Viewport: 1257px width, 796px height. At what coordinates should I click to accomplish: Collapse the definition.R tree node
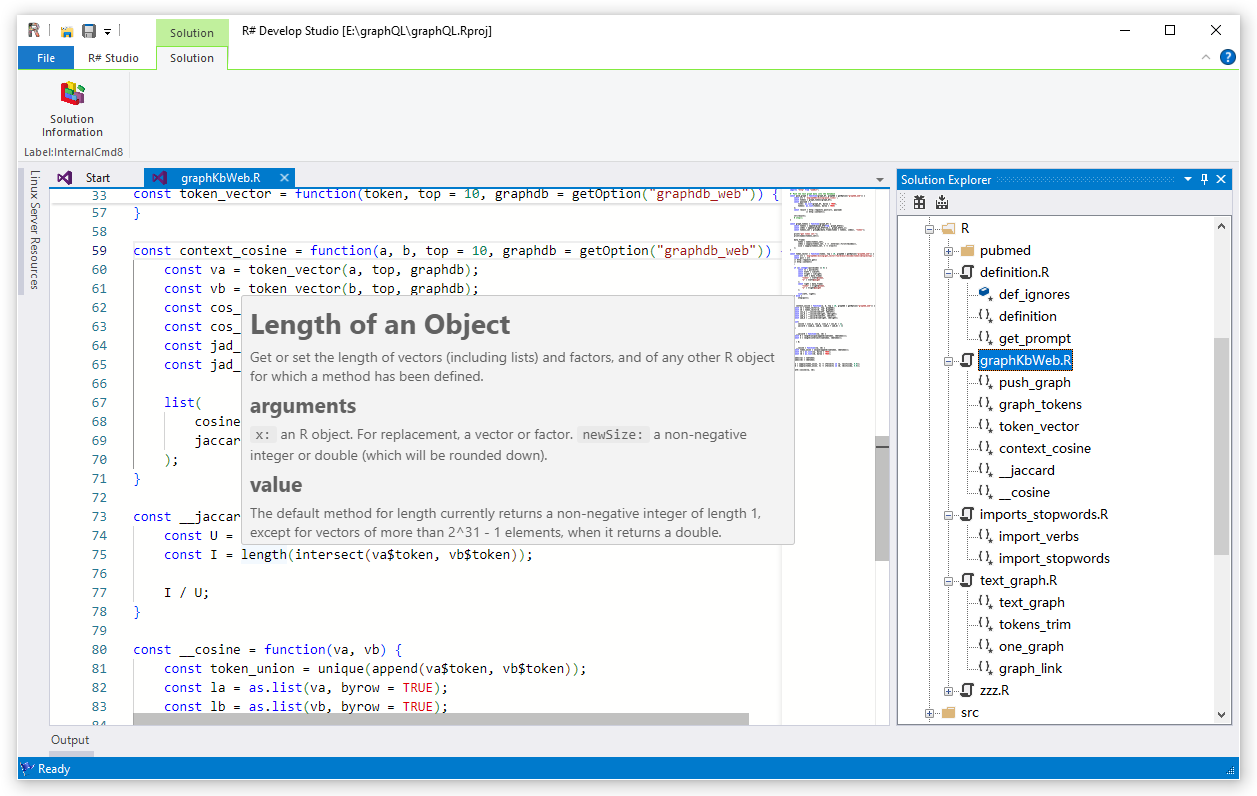point(948,273)
